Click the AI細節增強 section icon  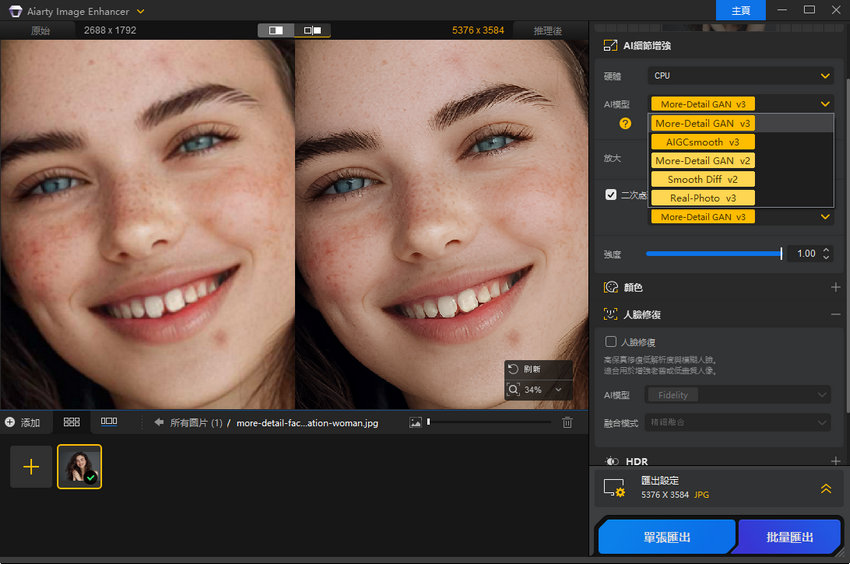(610, 46)
